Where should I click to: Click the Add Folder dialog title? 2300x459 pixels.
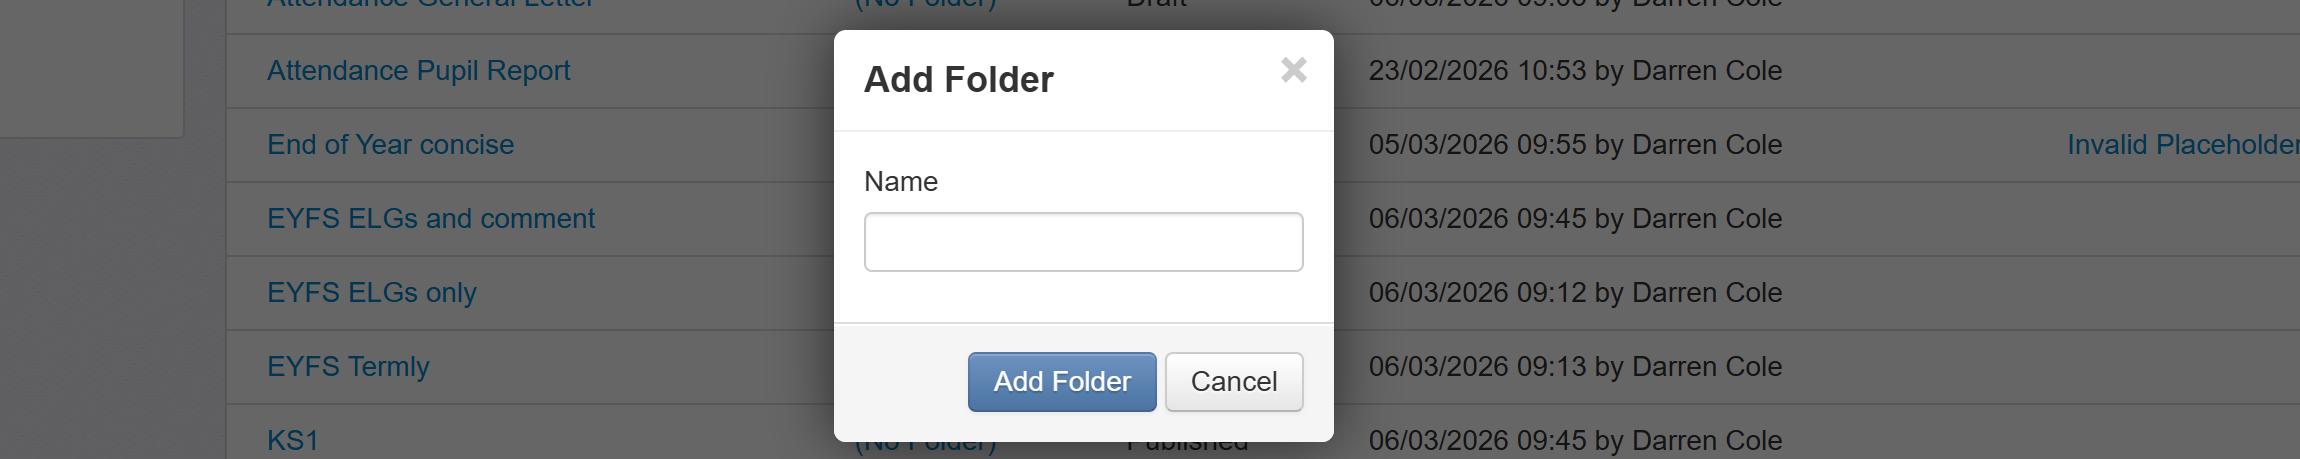pos(958,80)
